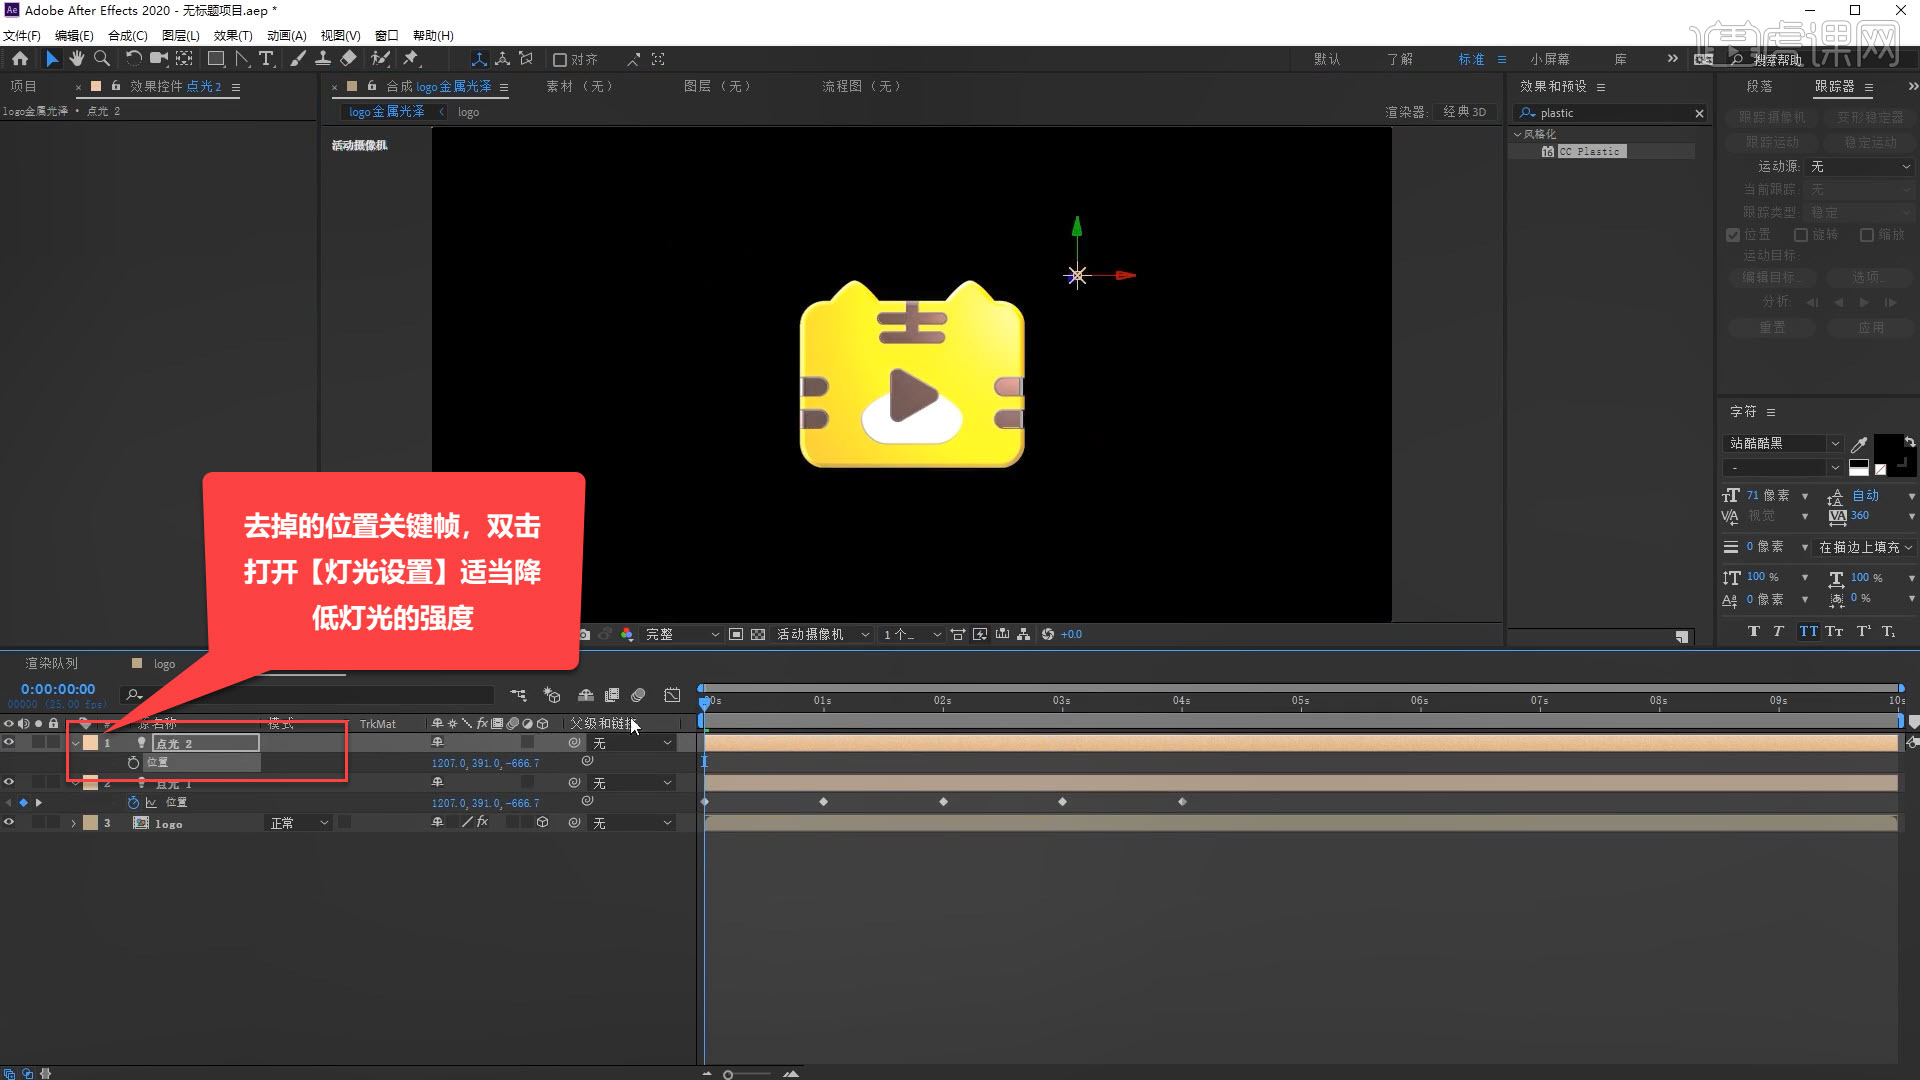Open the 文件(F) menu
Image resolution: width=1920 pixels, height=1080 pixels.
[x=21, y=35]
